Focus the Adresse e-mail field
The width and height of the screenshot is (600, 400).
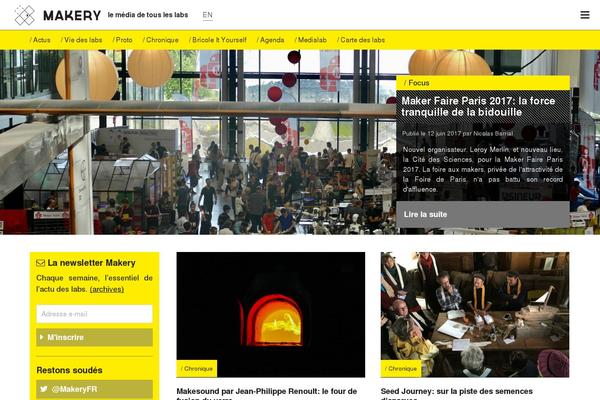(x=95, y=314)
